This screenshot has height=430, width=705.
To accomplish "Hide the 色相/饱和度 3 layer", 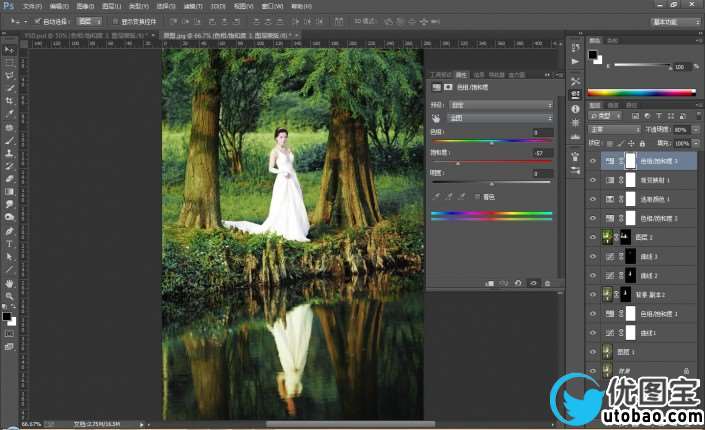I will coord(593,161).
